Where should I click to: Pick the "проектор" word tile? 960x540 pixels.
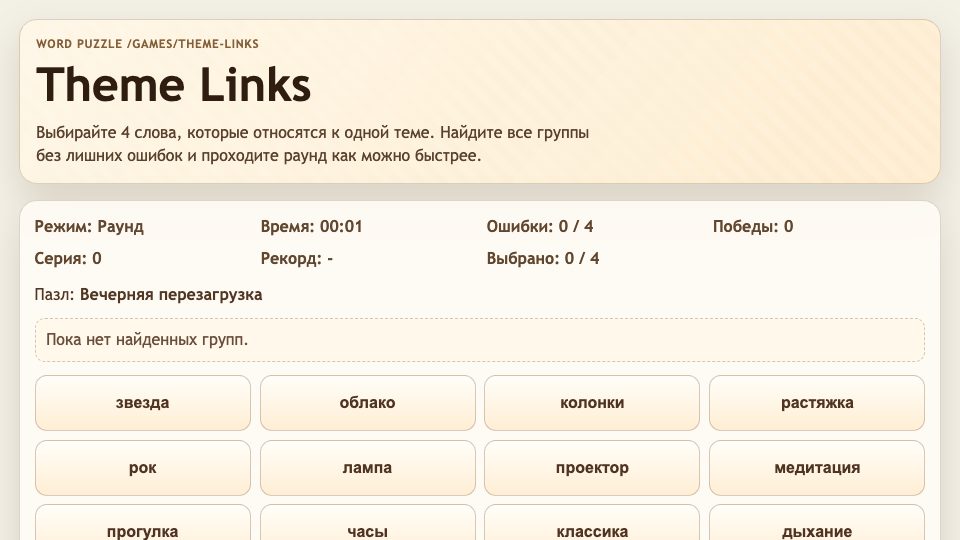tap(592, 468)
